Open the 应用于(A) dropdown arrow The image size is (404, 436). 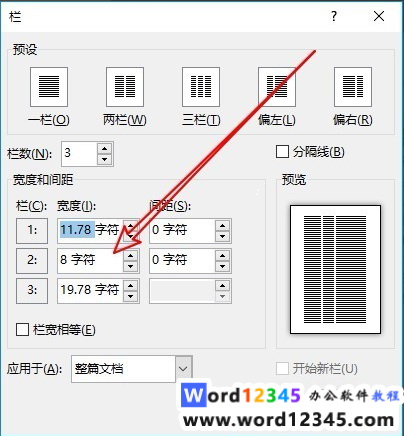tap(183, 369)
